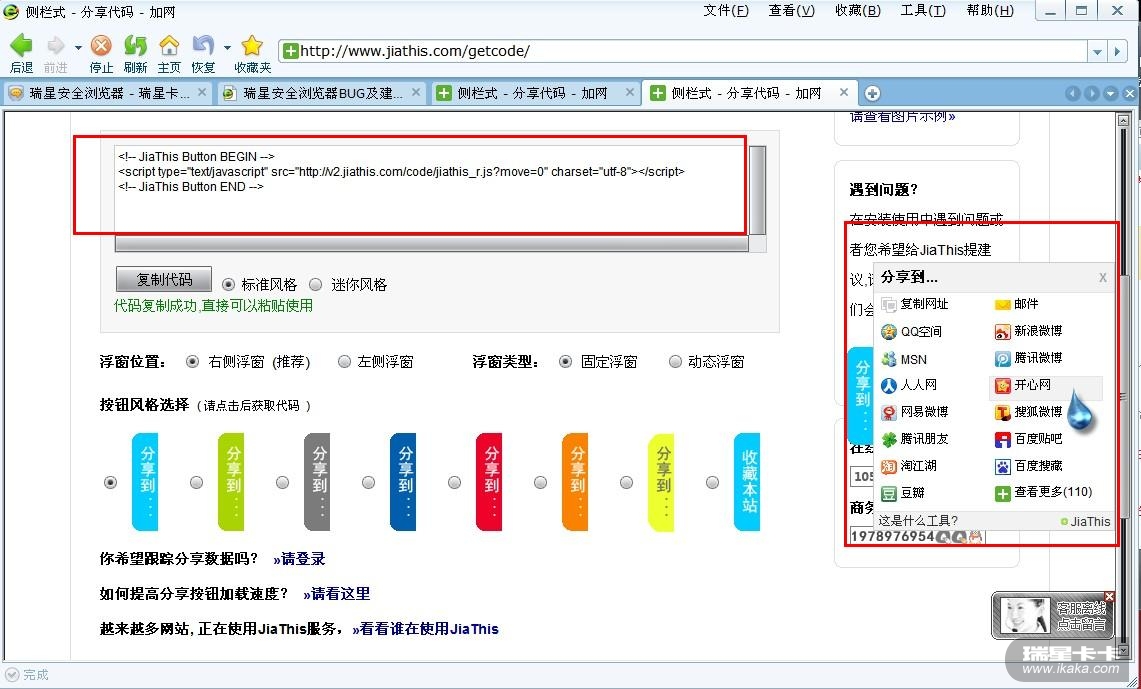Go to the Home page (主页) icon

pyautogui.click(x=169, y=46)
